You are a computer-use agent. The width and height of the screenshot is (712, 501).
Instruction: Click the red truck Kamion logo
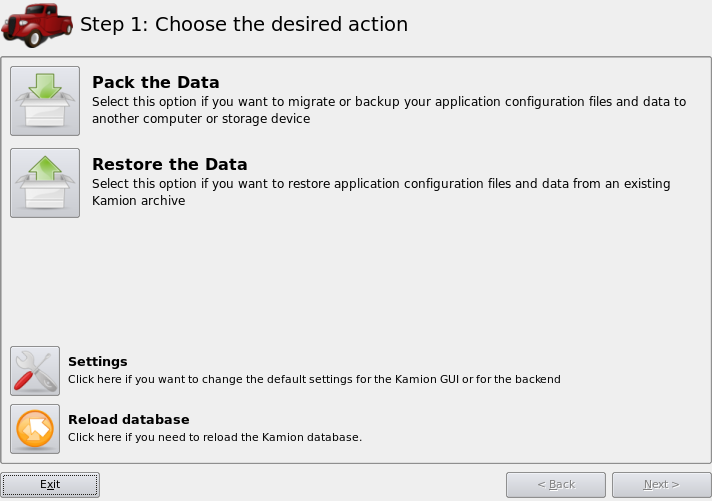point(37,25)
